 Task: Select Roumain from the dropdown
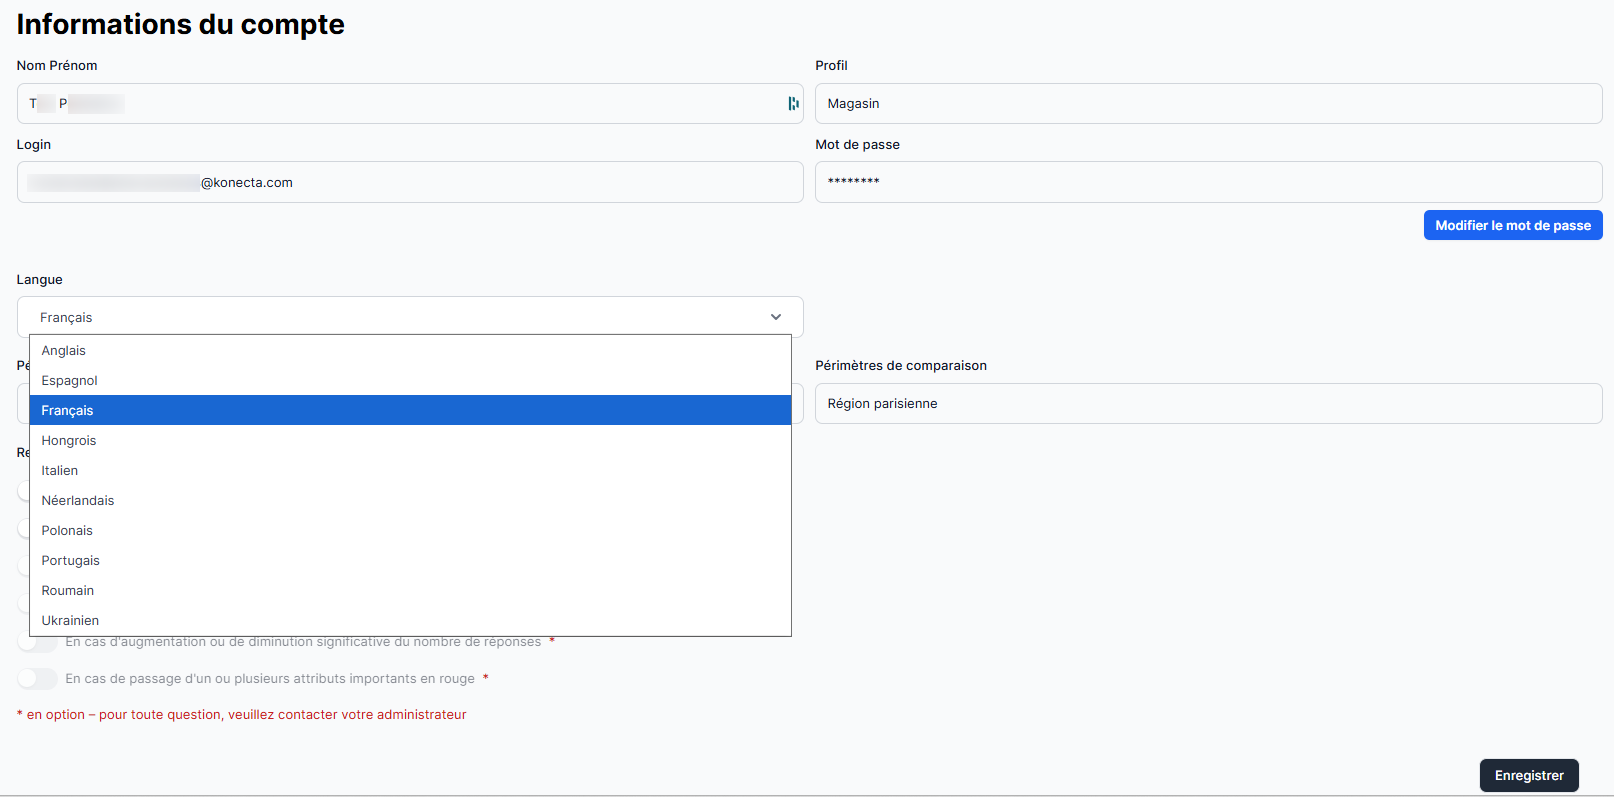(68, 591)
